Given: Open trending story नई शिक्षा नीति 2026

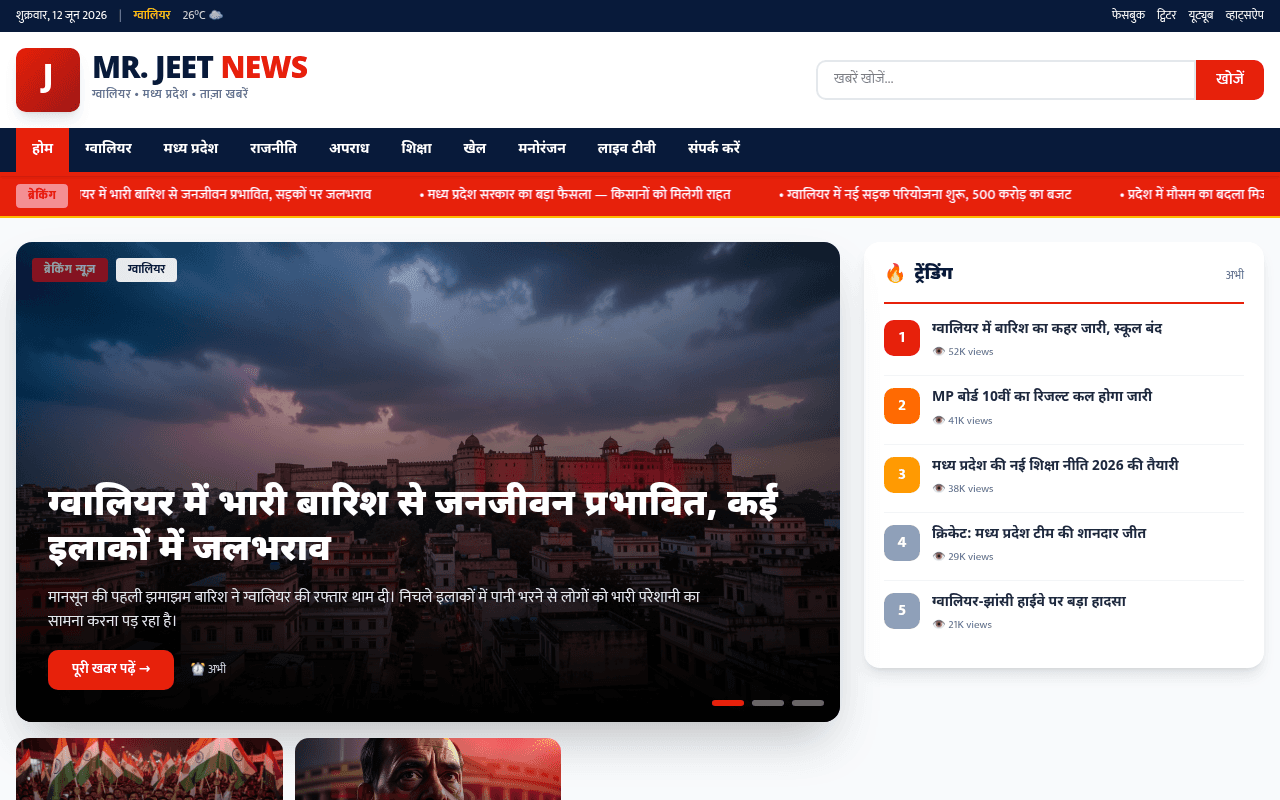Looking at the screenshot, I should click(x=1055, y=465).
